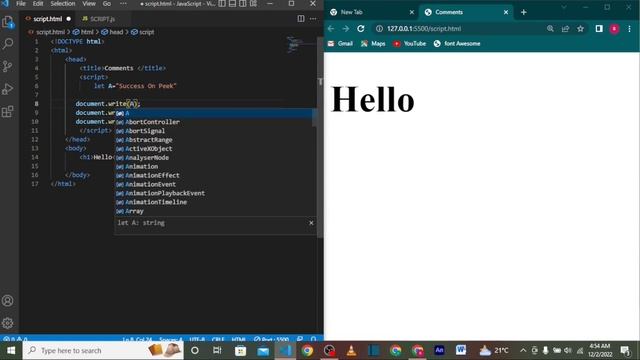The image size is (640, 360).
Task: Choose ActiveXObject from the suggestion list
Action: pos(213,149)
